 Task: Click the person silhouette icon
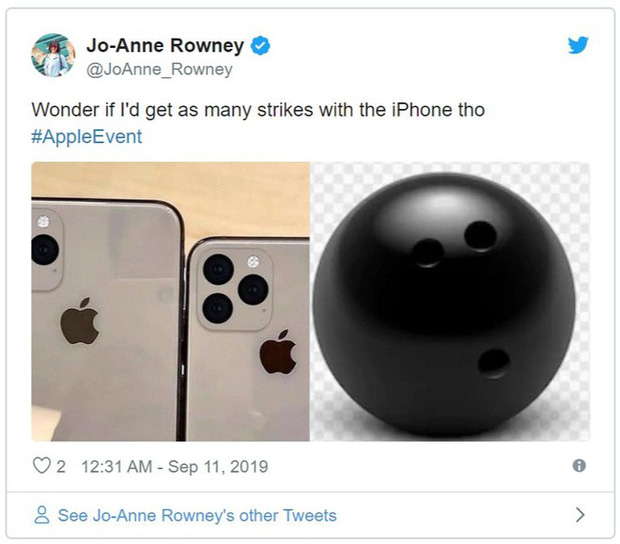point(42,515)
